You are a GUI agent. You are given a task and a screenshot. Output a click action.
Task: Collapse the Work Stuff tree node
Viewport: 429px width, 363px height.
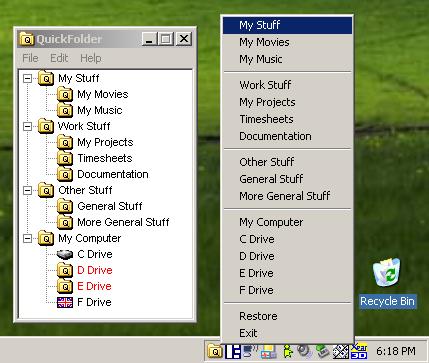(x=28, y=127)
